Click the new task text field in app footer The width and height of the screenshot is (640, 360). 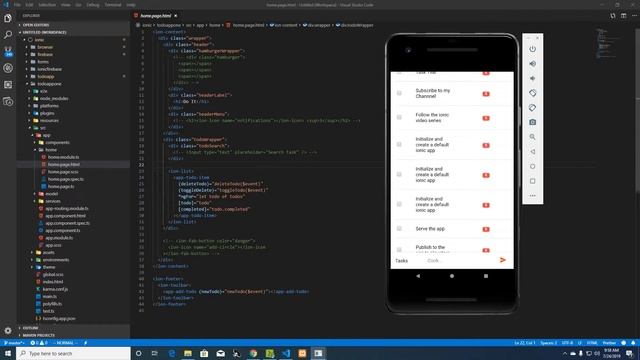[x=459, y=260]
